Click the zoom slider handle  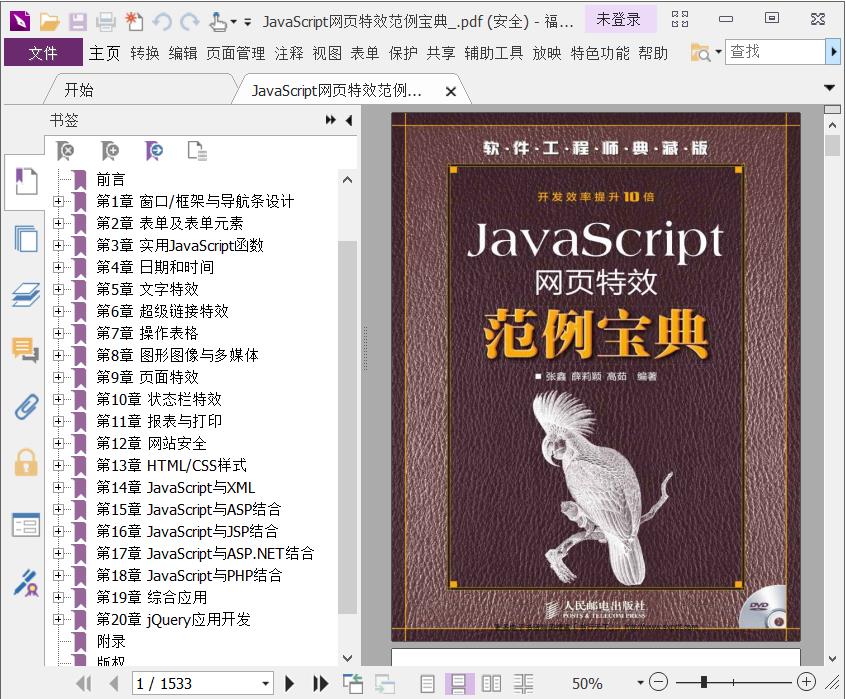tap(704, 683)
